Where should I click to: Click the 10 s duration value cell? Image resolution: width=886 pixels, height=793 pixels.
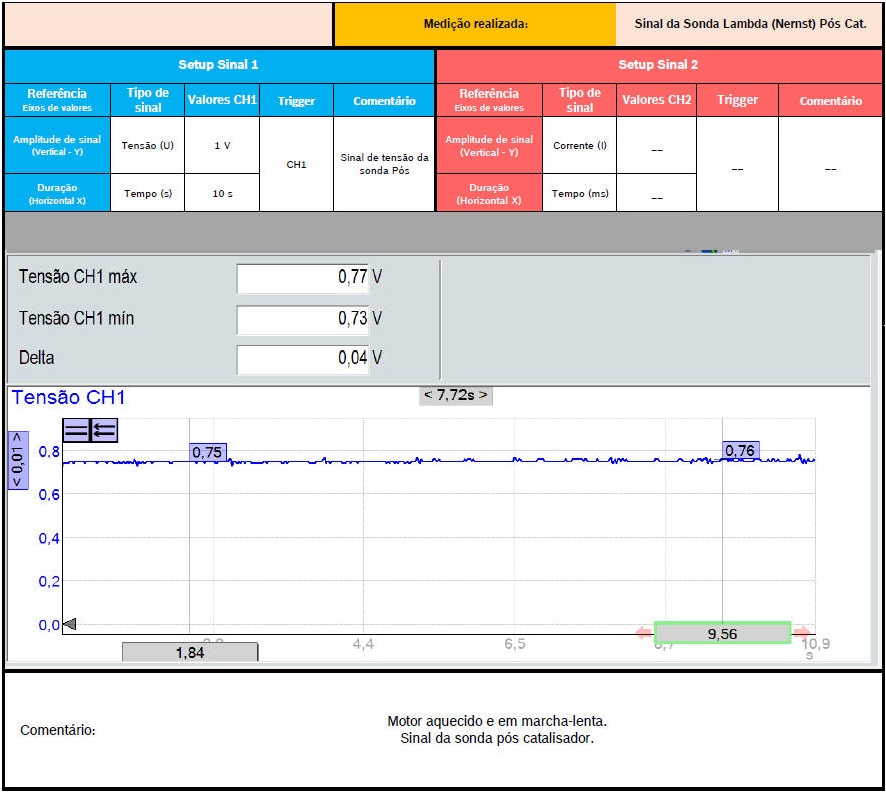(x=222, y=193)
